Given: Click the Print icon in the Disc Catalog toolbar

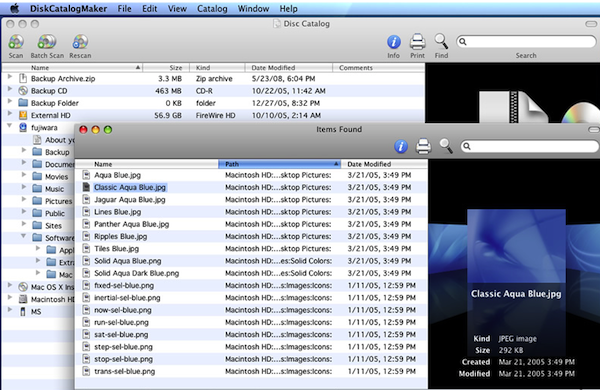Looking at the screenshot, I should (417, 42).
